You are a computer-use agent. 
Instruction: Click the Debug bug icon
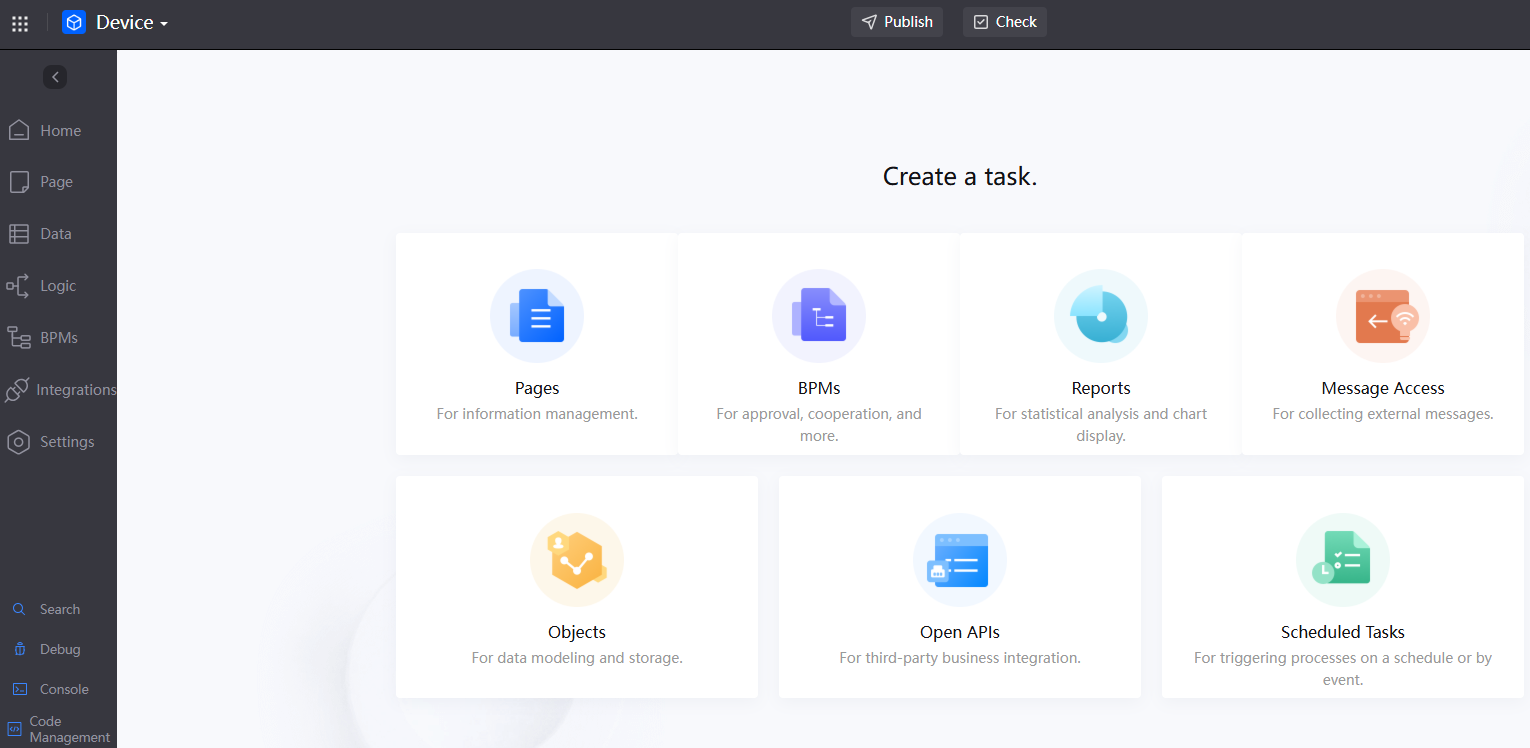(19, 649)
